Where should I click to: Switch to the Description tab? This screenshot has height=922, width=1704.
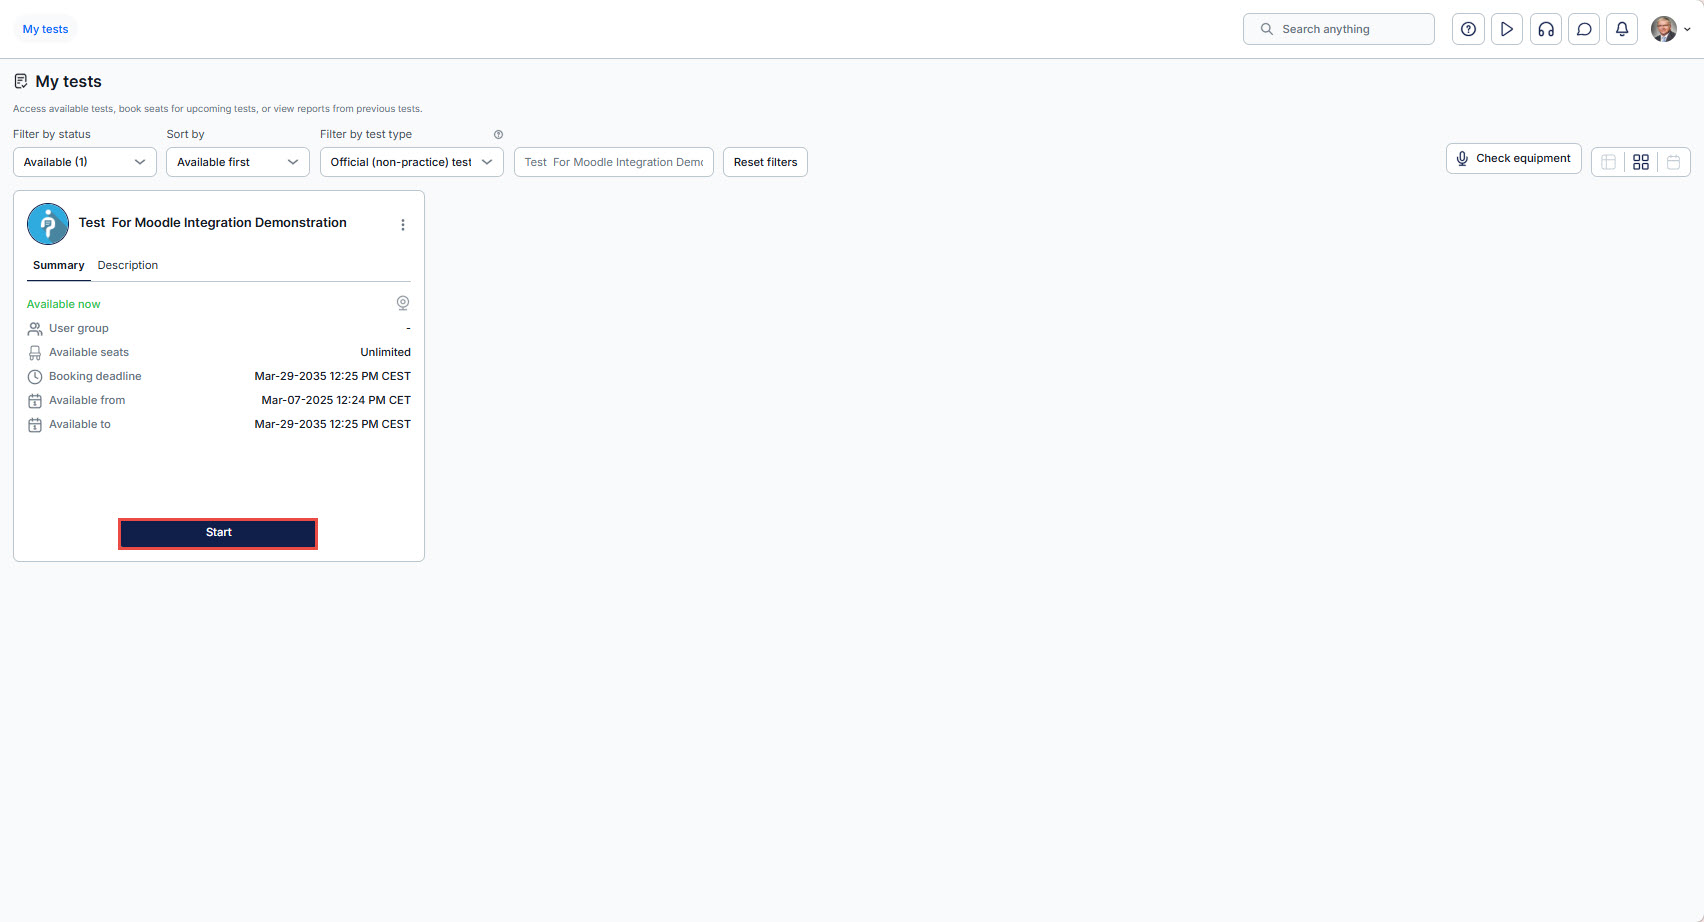click(128, 266)
